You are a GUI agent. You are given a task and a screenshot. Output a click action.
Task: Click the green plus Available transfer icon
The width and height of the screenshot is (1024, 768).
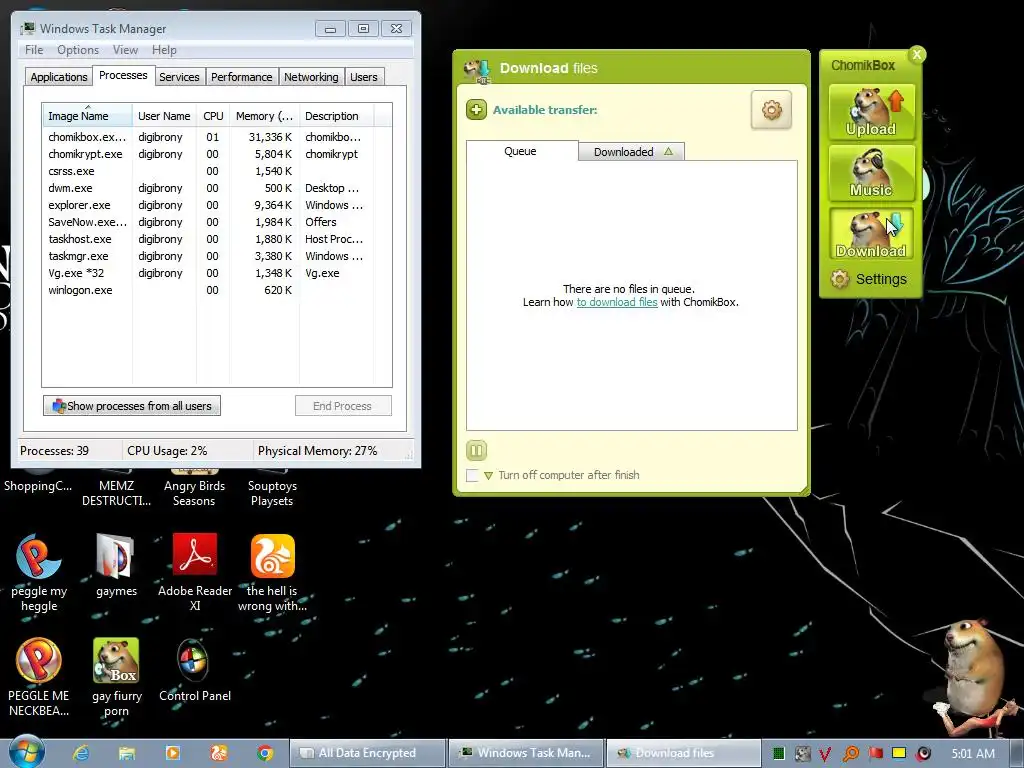pos(476,110)
